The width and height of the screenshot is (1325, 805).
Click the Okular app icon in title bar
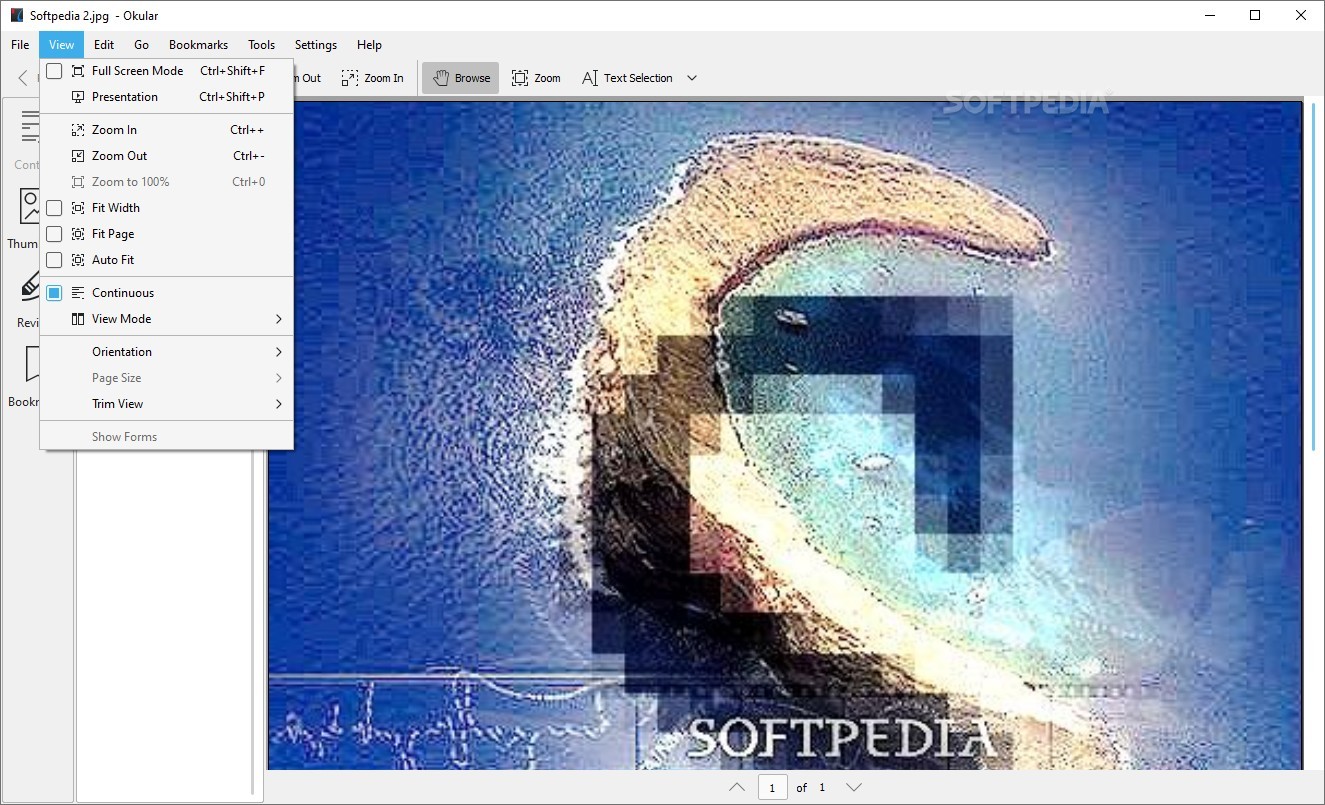pos(17,15)
